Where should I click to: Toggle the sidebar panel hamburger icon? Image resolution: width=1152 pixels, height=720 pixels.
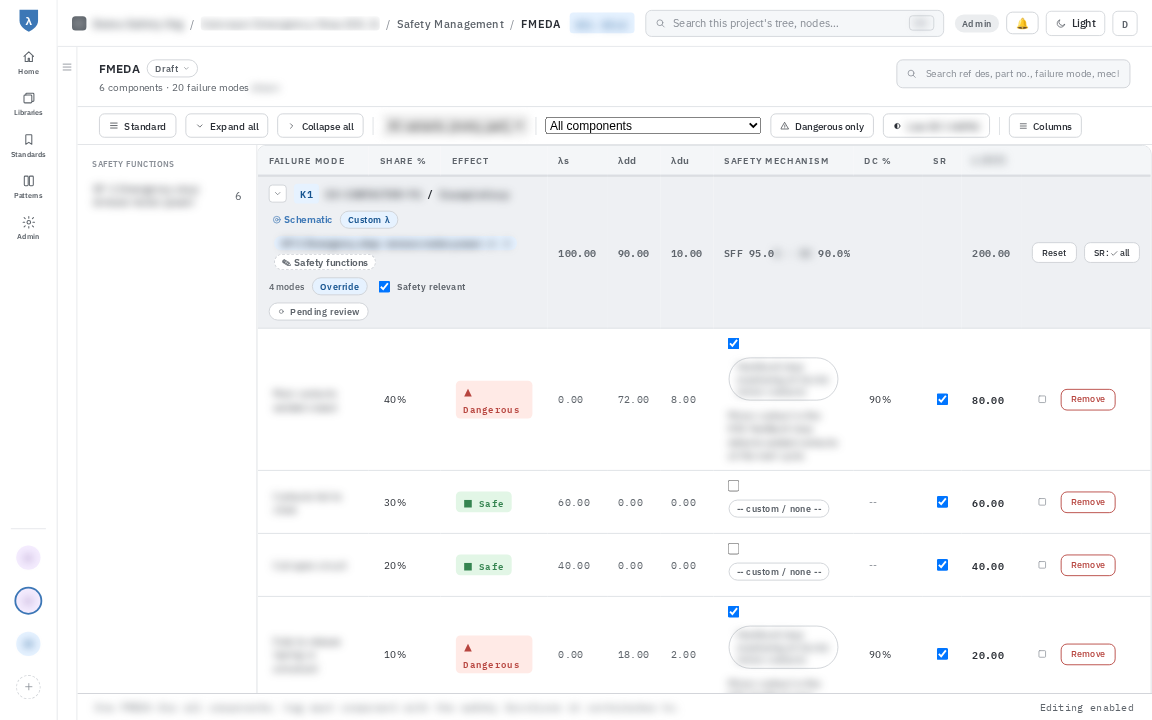pyautogui.click(x=67, y=68)
